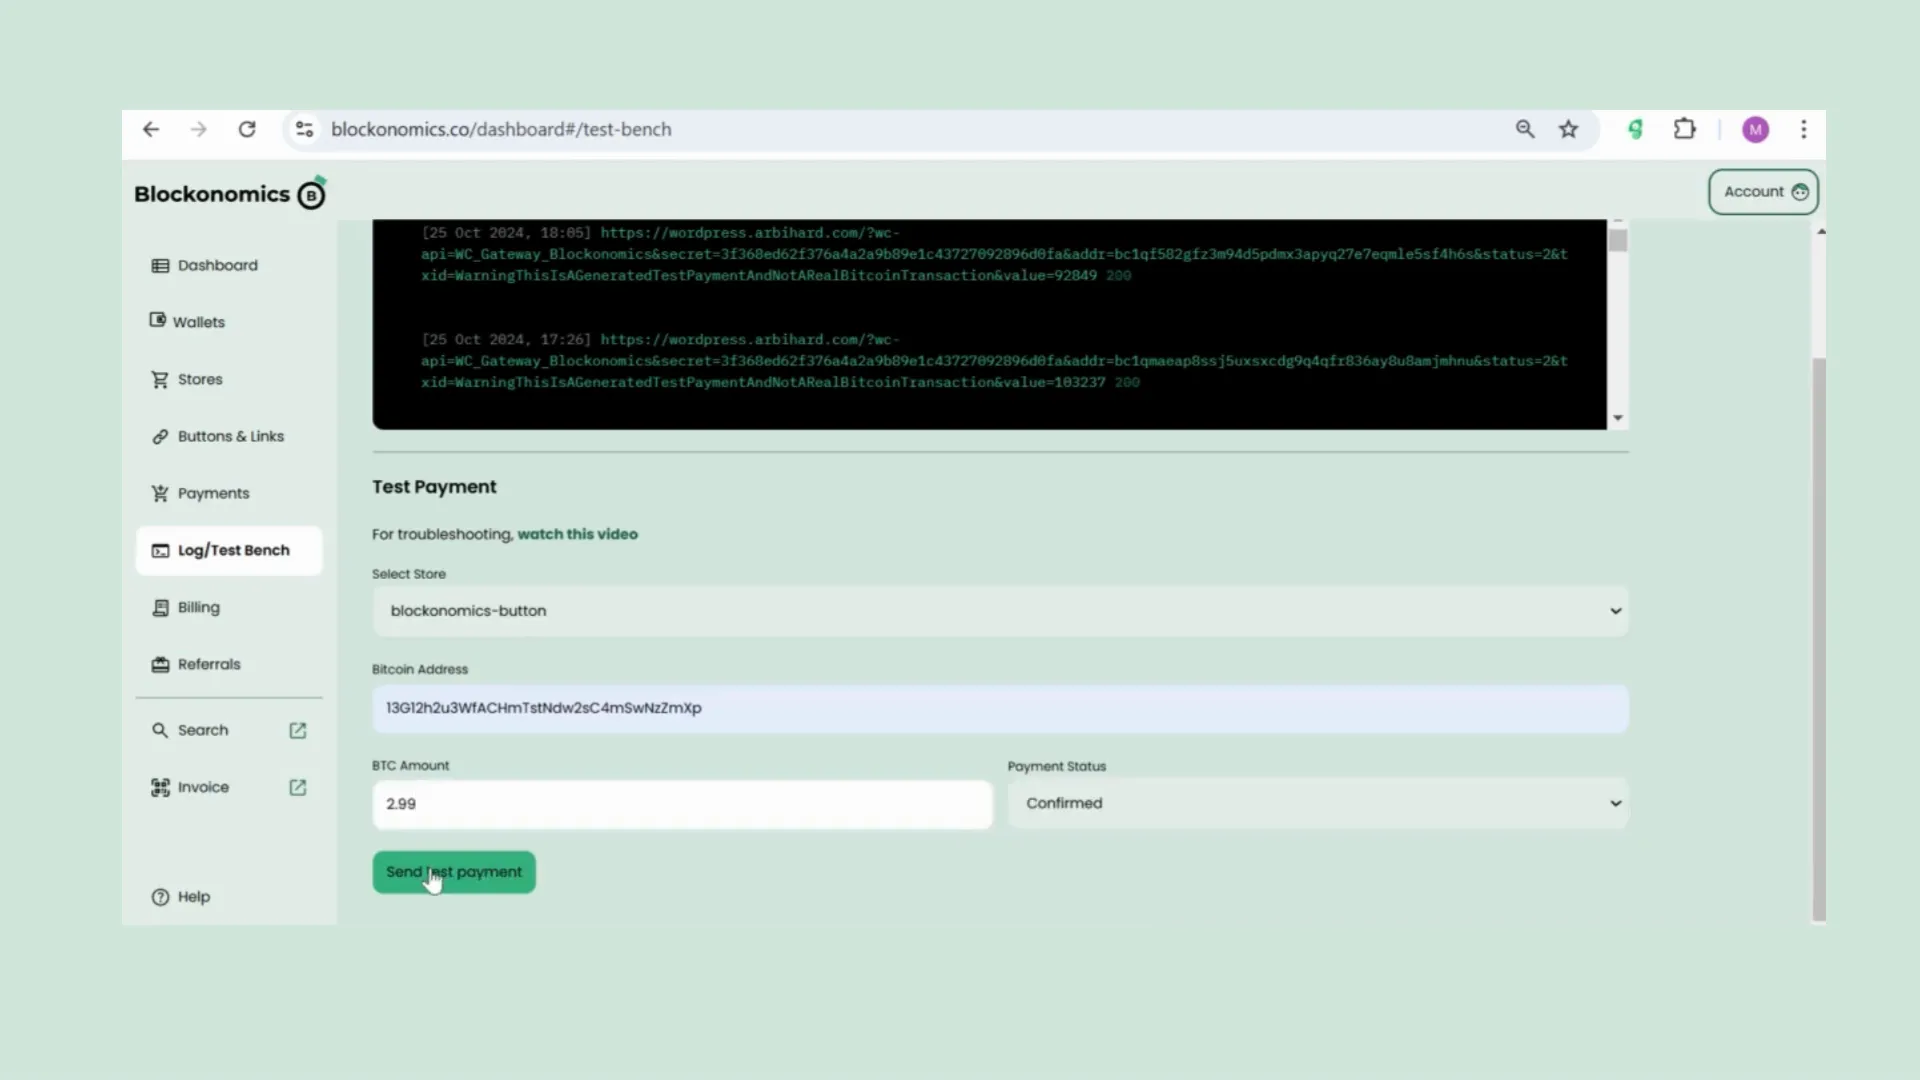Open the Referrals section
The width and height of the screenshot is (1920, 1080).
tap(210, 663)
